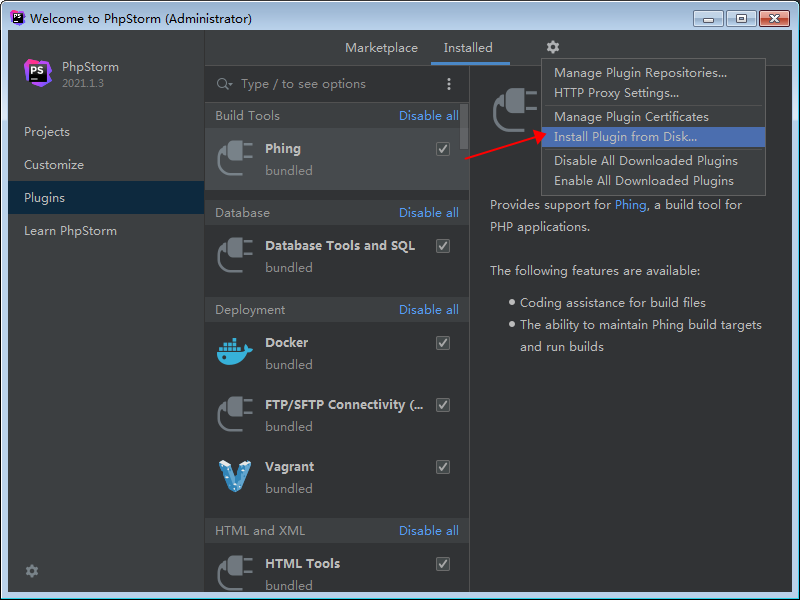Select the Installed tab

tap(468, 48)
